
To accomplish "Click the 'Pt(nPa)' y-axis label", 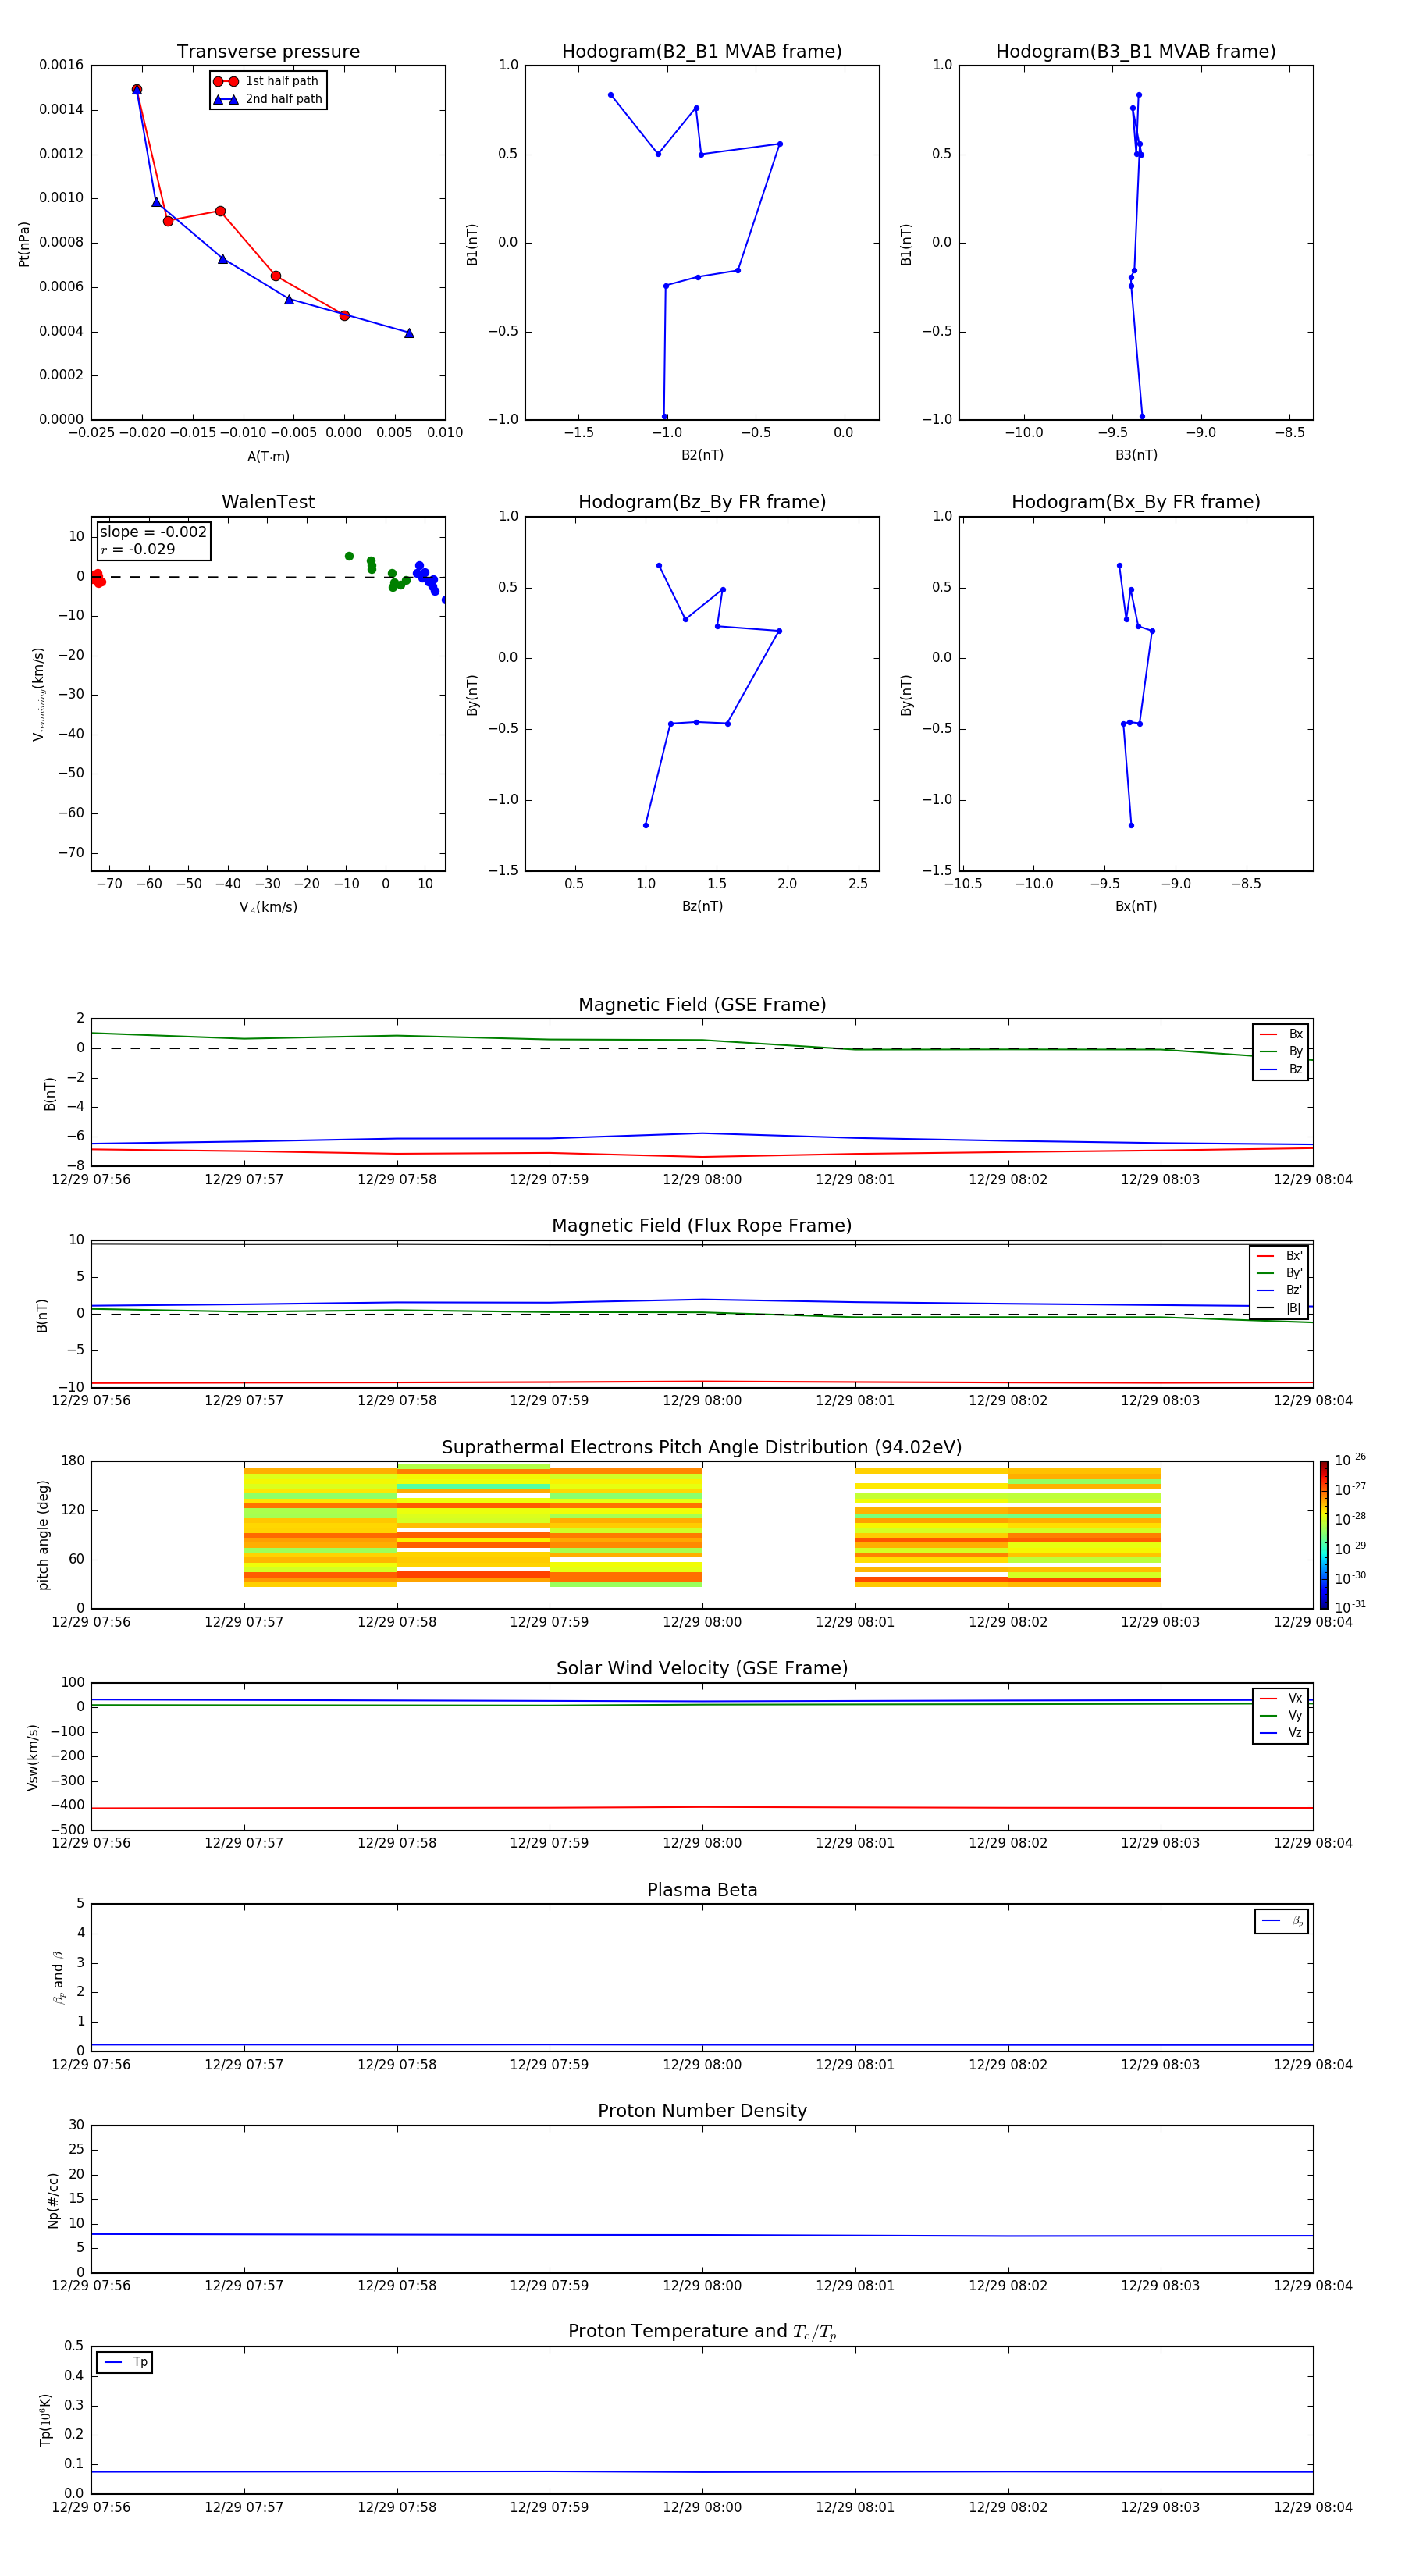I will pyautogui.click(x=24, y=244).
